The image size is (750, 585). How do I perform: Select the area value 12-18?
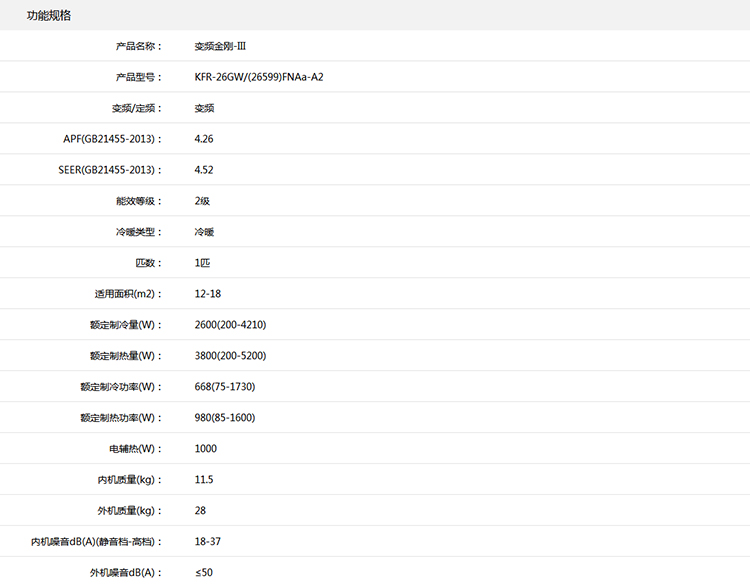(x=208, y=294)
